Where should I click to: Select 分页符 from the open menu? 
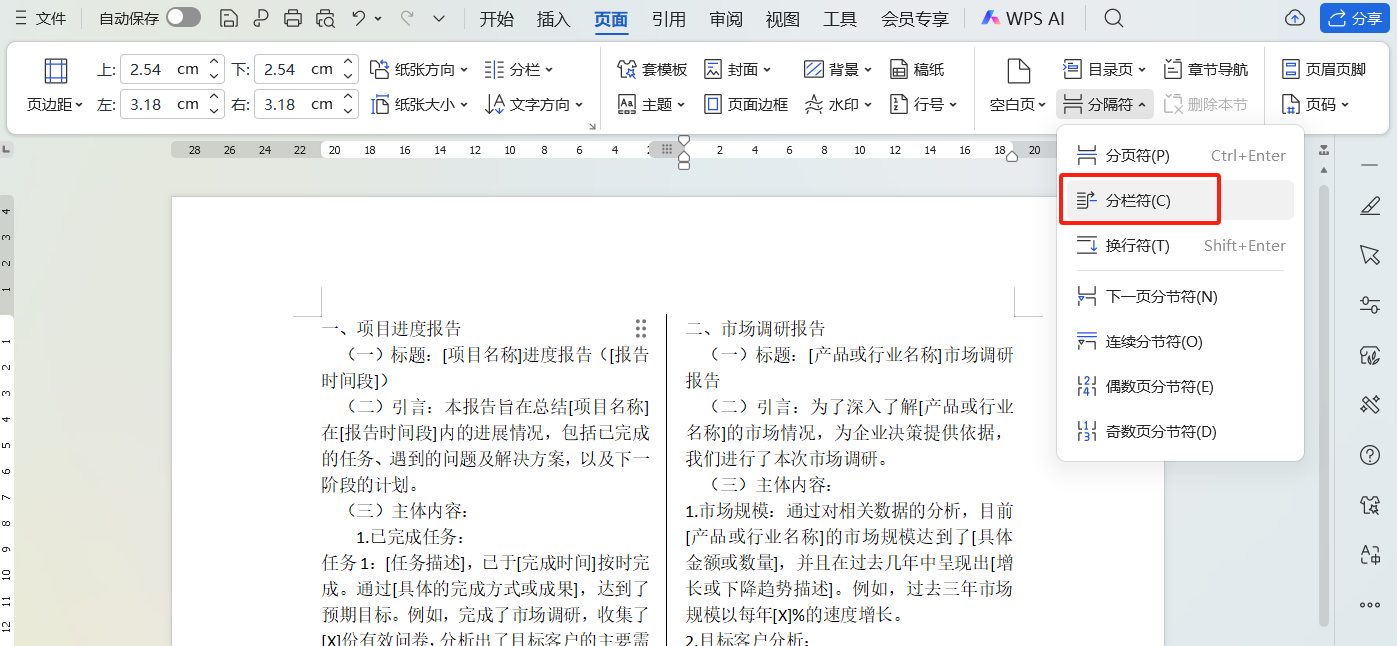coord(1136,154)
